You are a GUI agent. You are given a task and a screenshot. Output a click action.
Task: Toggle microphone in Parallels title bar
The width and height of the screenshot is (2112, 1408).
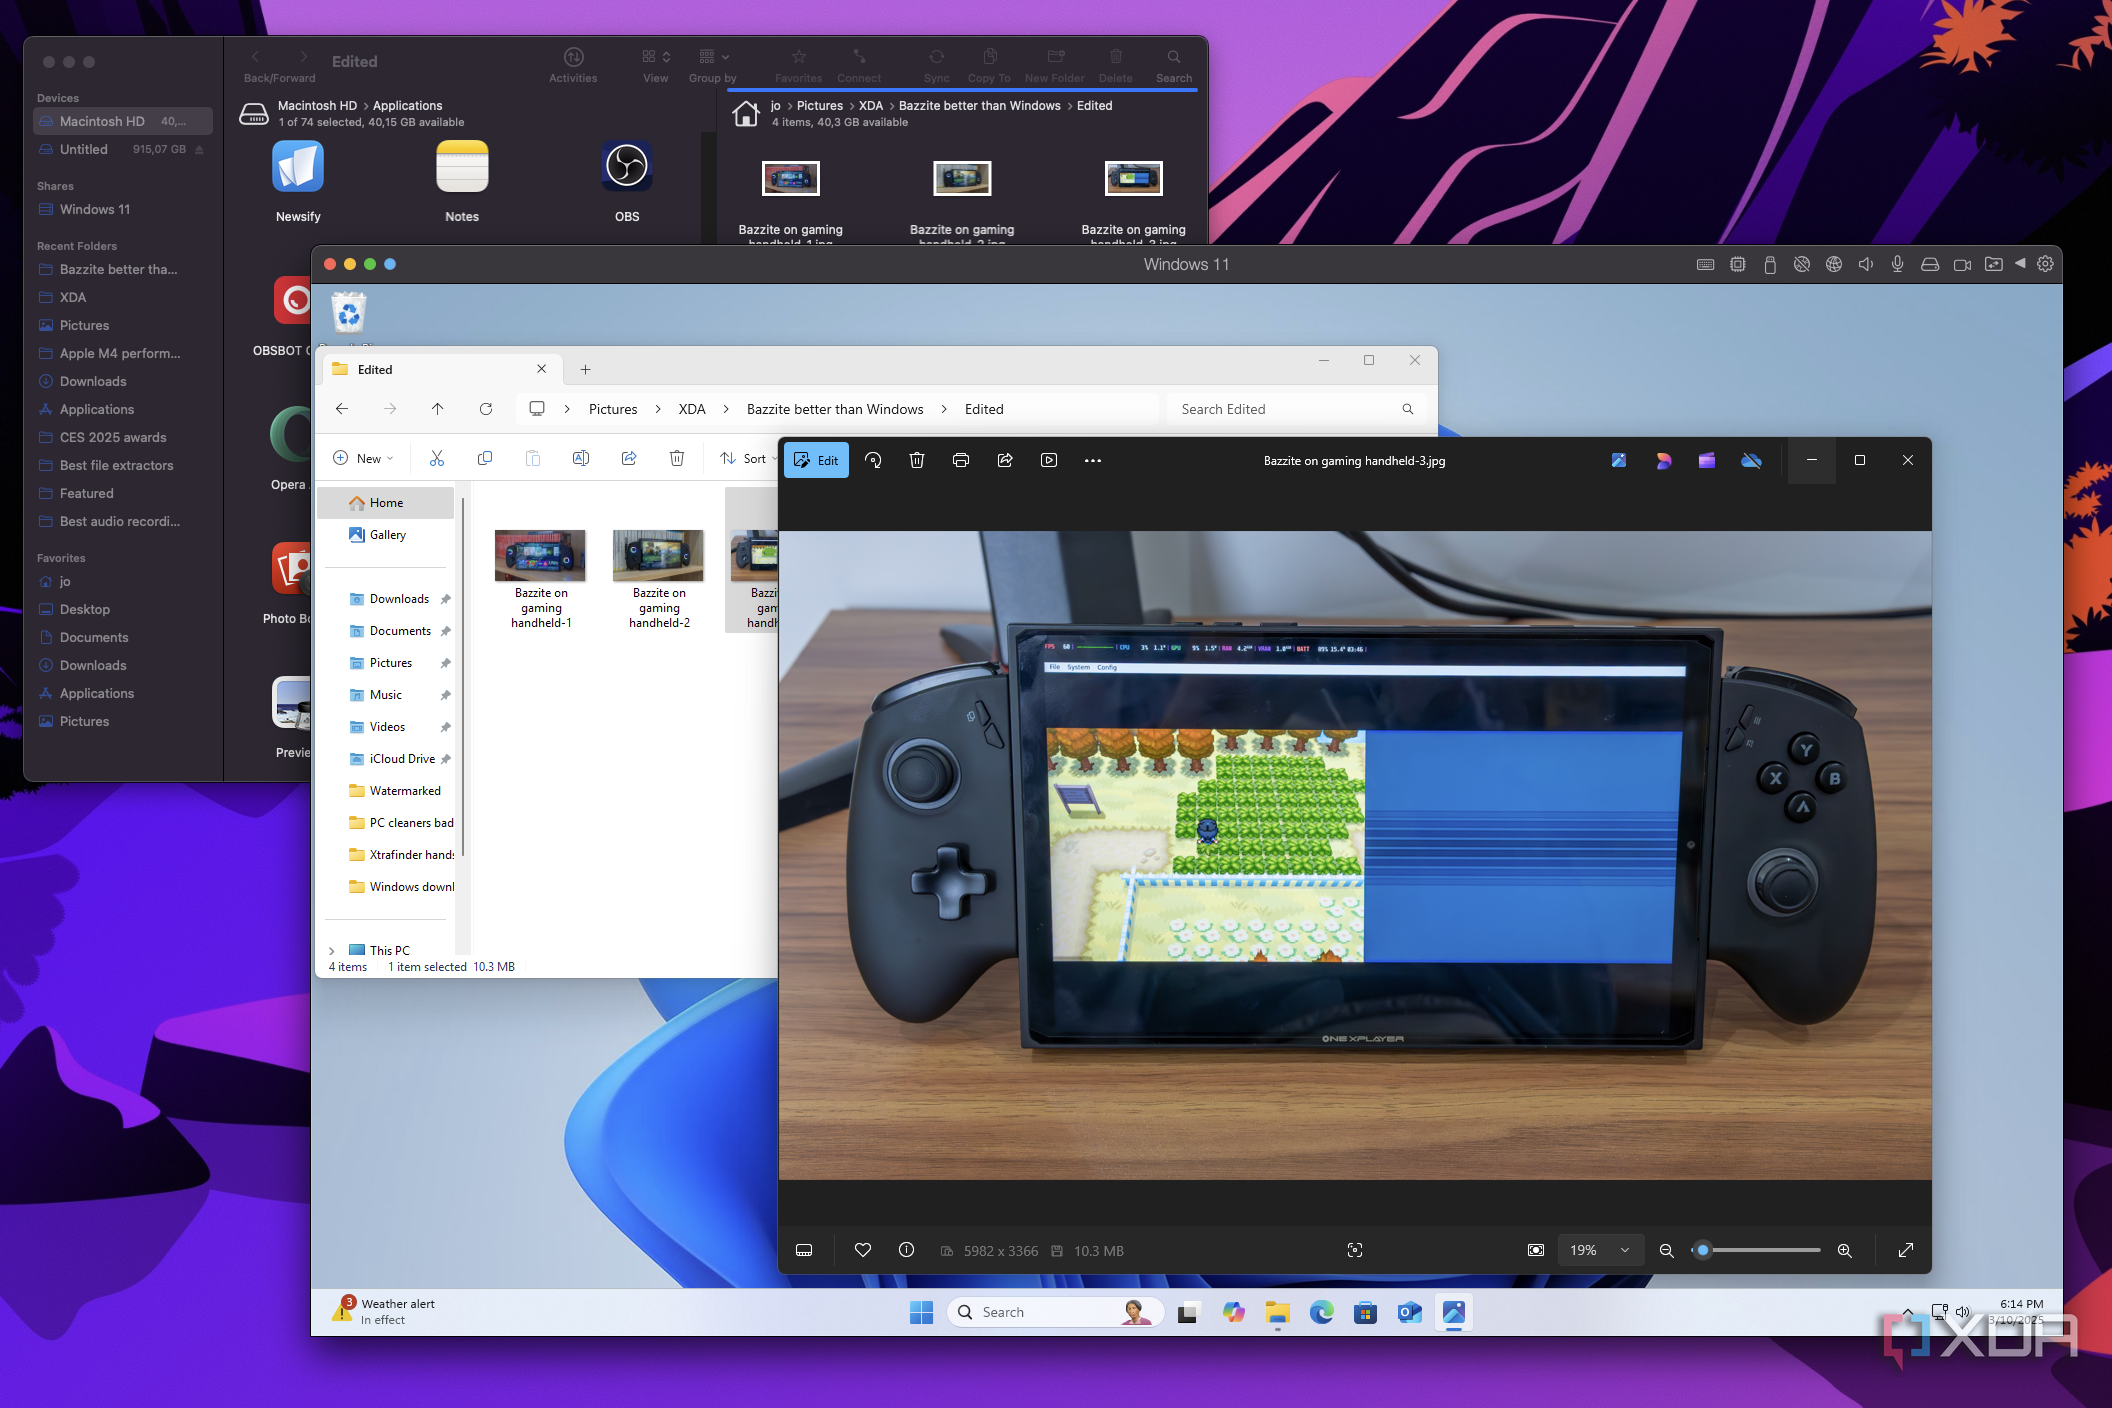tap(1897, 264)
